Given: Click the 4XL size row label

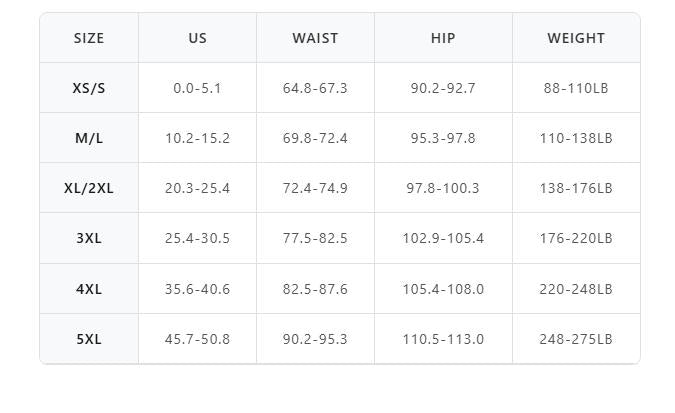Looking at the screenshot, I should tap(89, 289).
